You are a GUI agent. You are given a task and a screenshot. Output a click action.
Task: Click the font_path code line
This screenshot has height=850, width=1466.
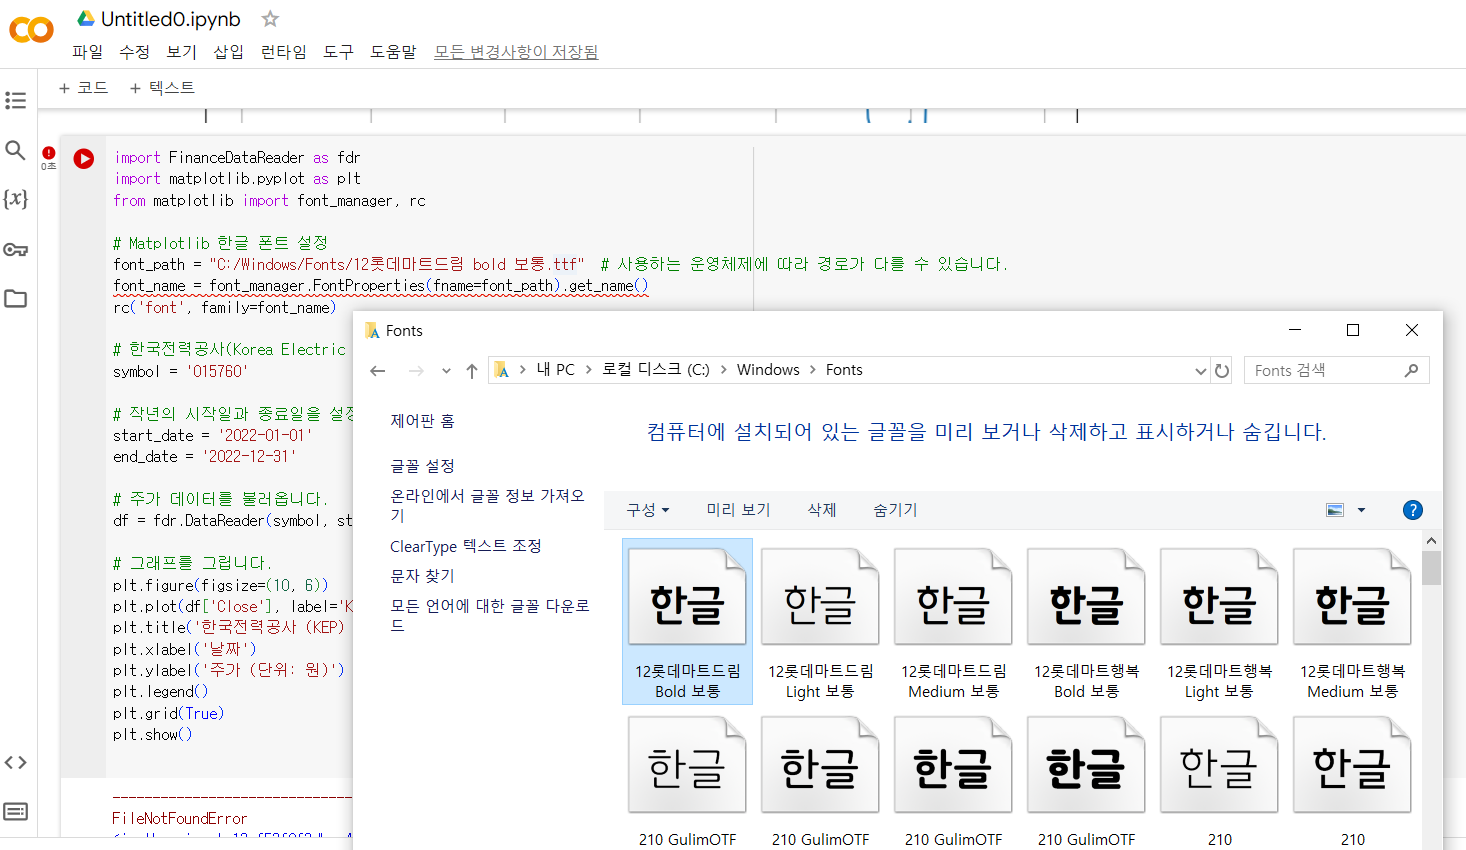560,265
